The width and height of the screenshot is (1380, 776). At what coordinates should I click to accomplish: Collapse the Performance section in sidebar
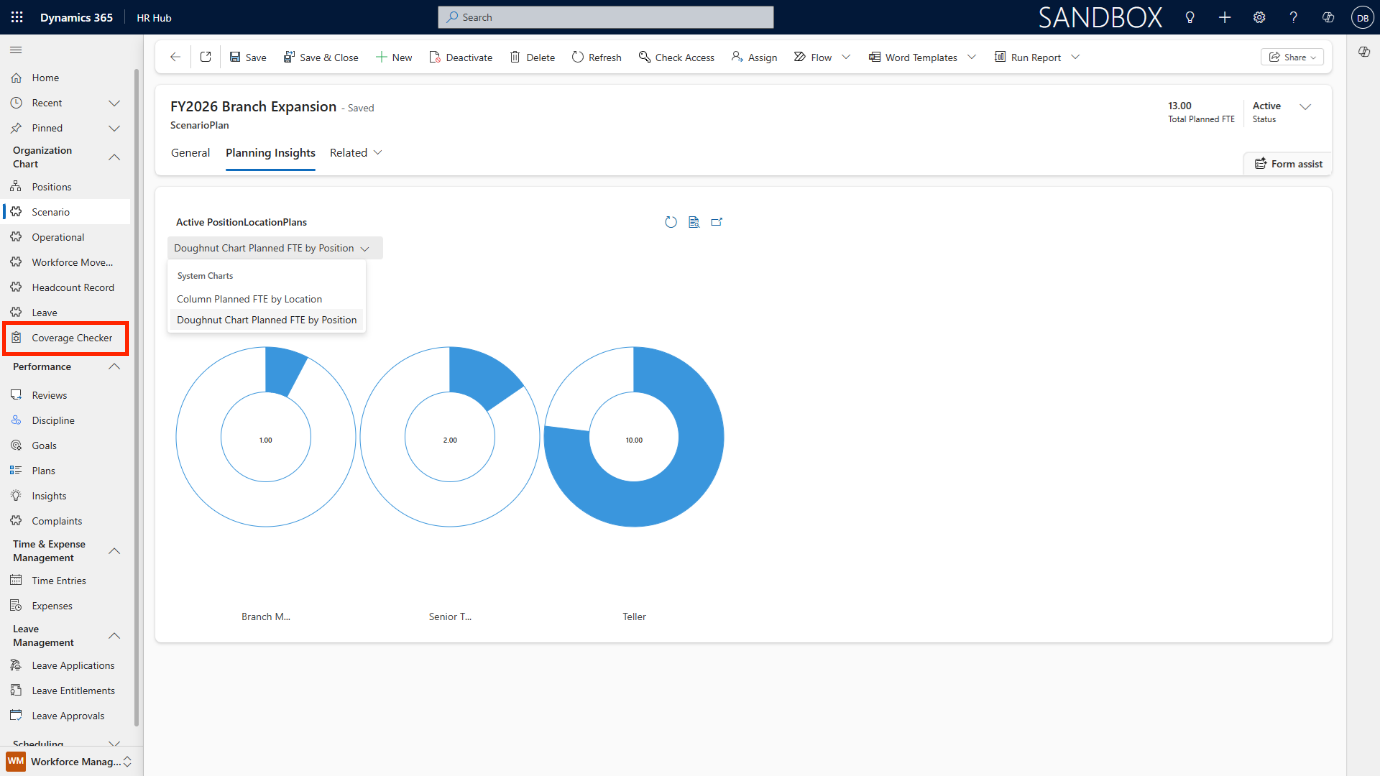(x=114, y=367)
